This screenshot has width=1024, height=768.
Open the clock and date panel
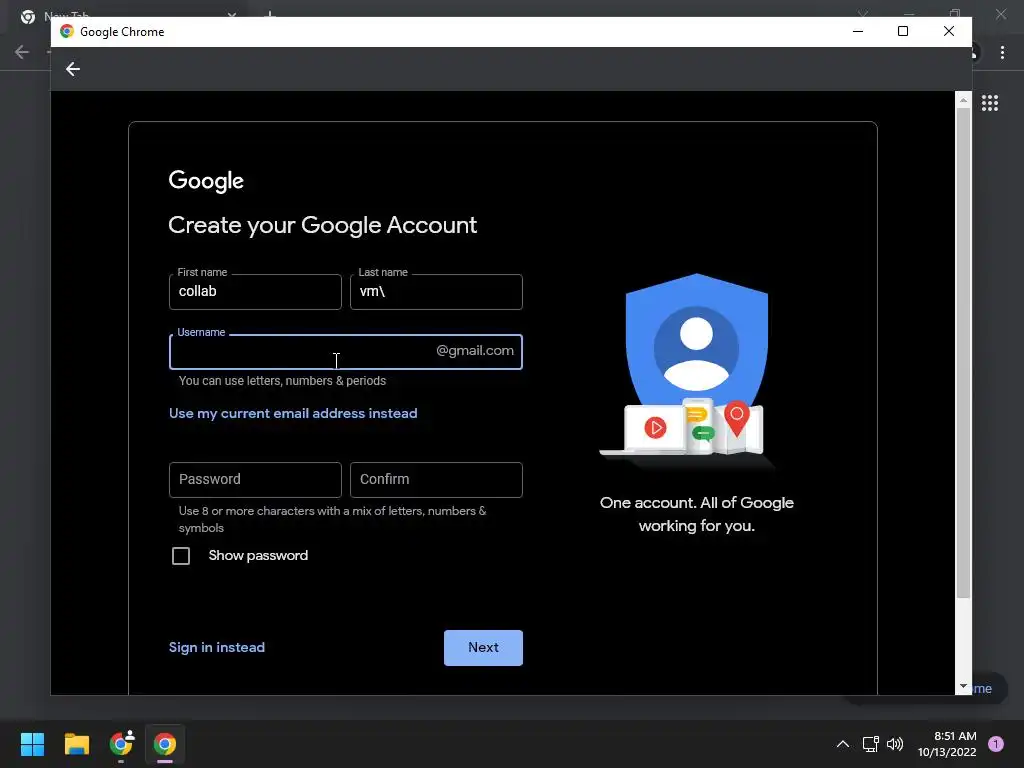(x=947, y=744)
